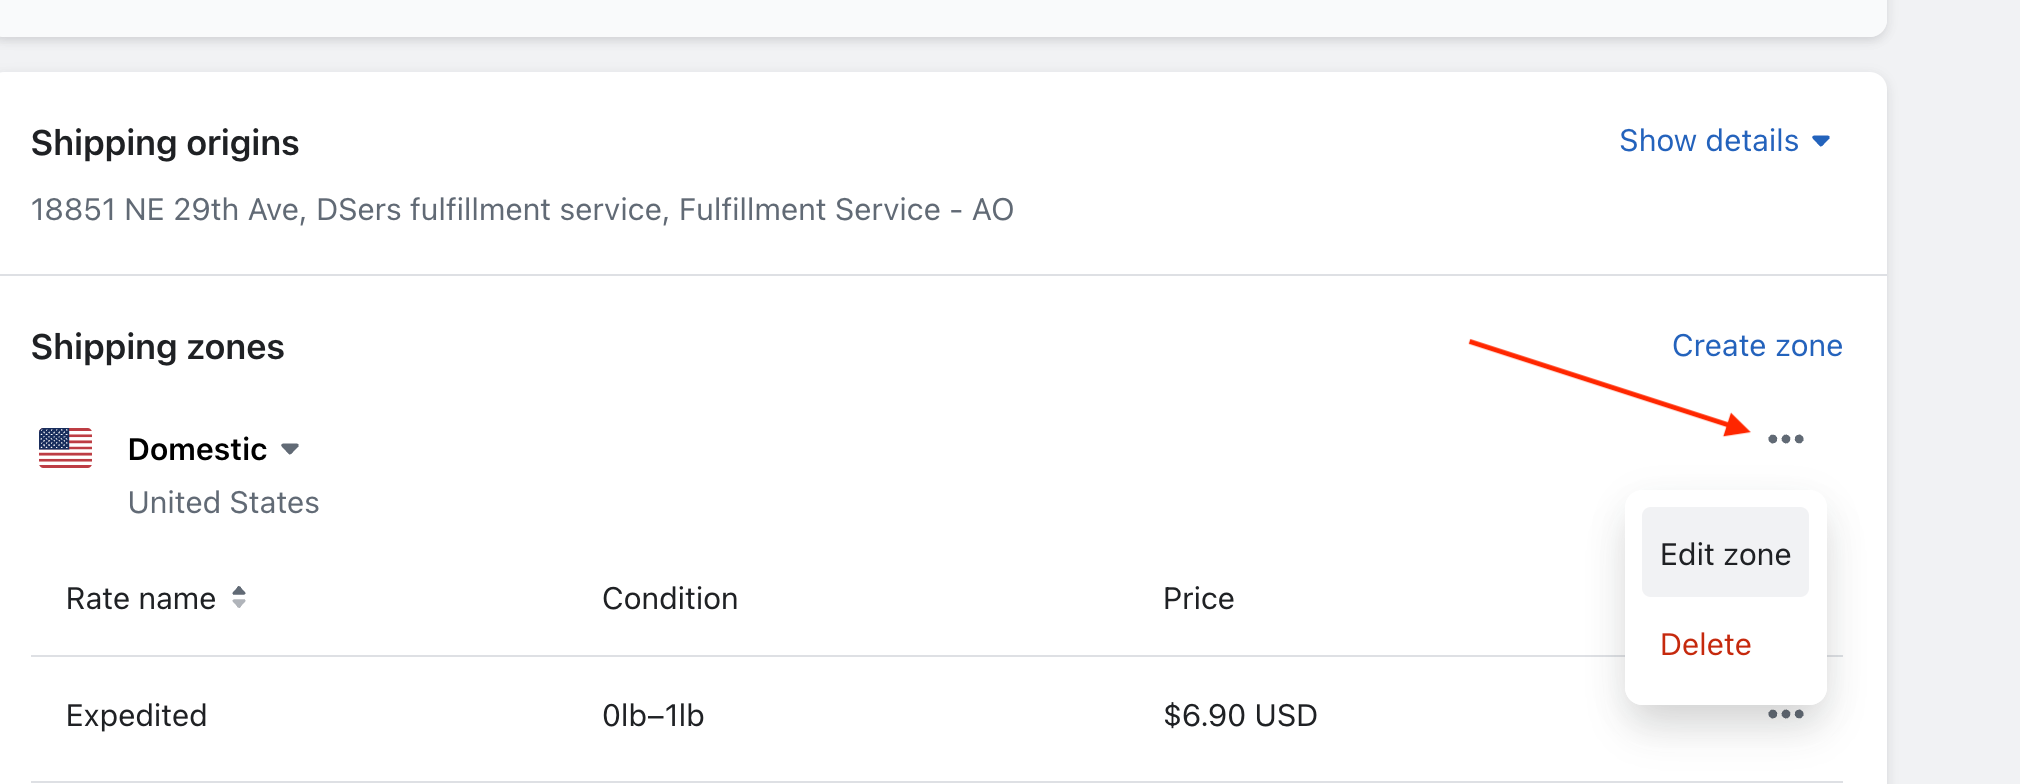Click the Create zone link

click(1757, 346)
